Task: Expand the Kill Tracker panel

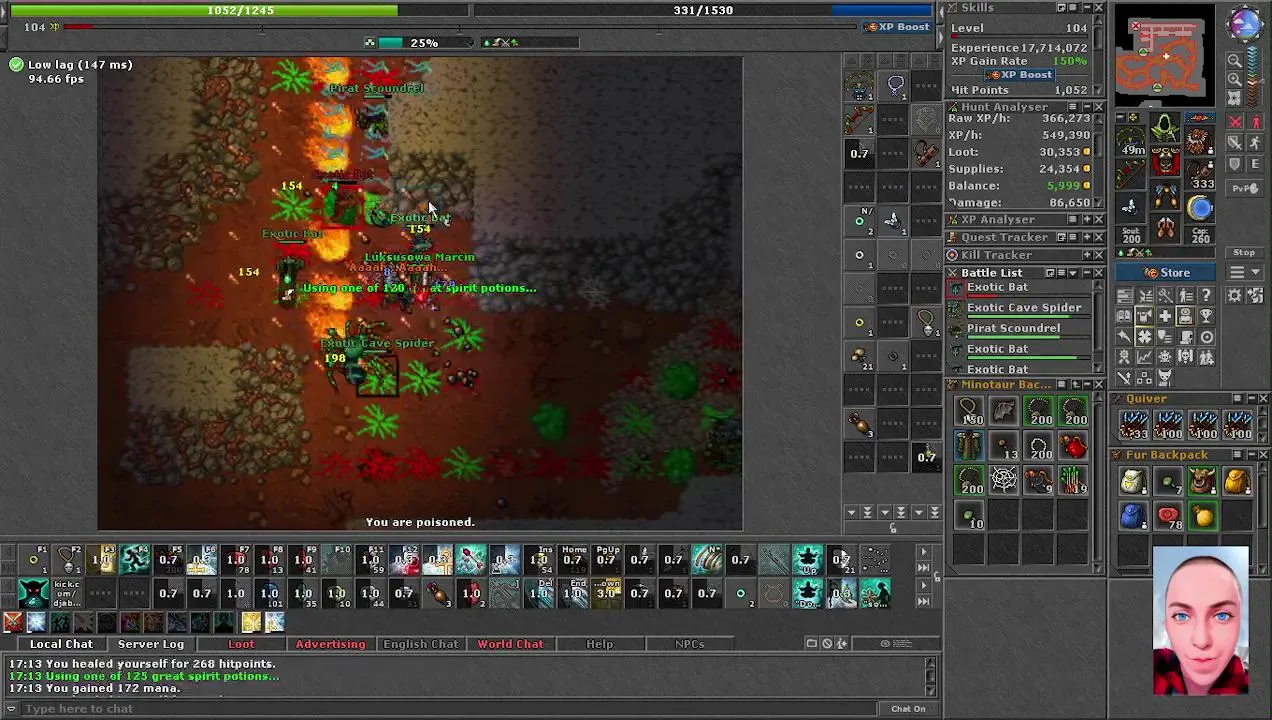Action: click(x=1086, y=255)
